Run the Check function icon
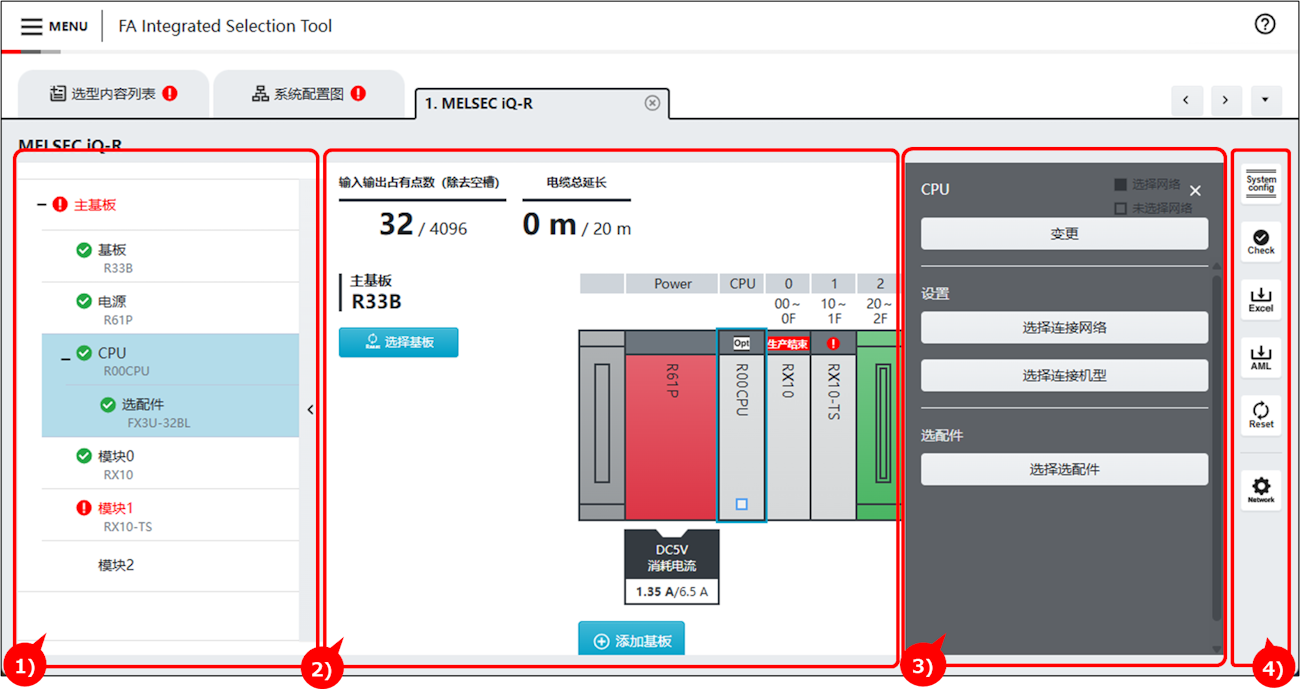 pyautogui.click(x=1261, y=240)
